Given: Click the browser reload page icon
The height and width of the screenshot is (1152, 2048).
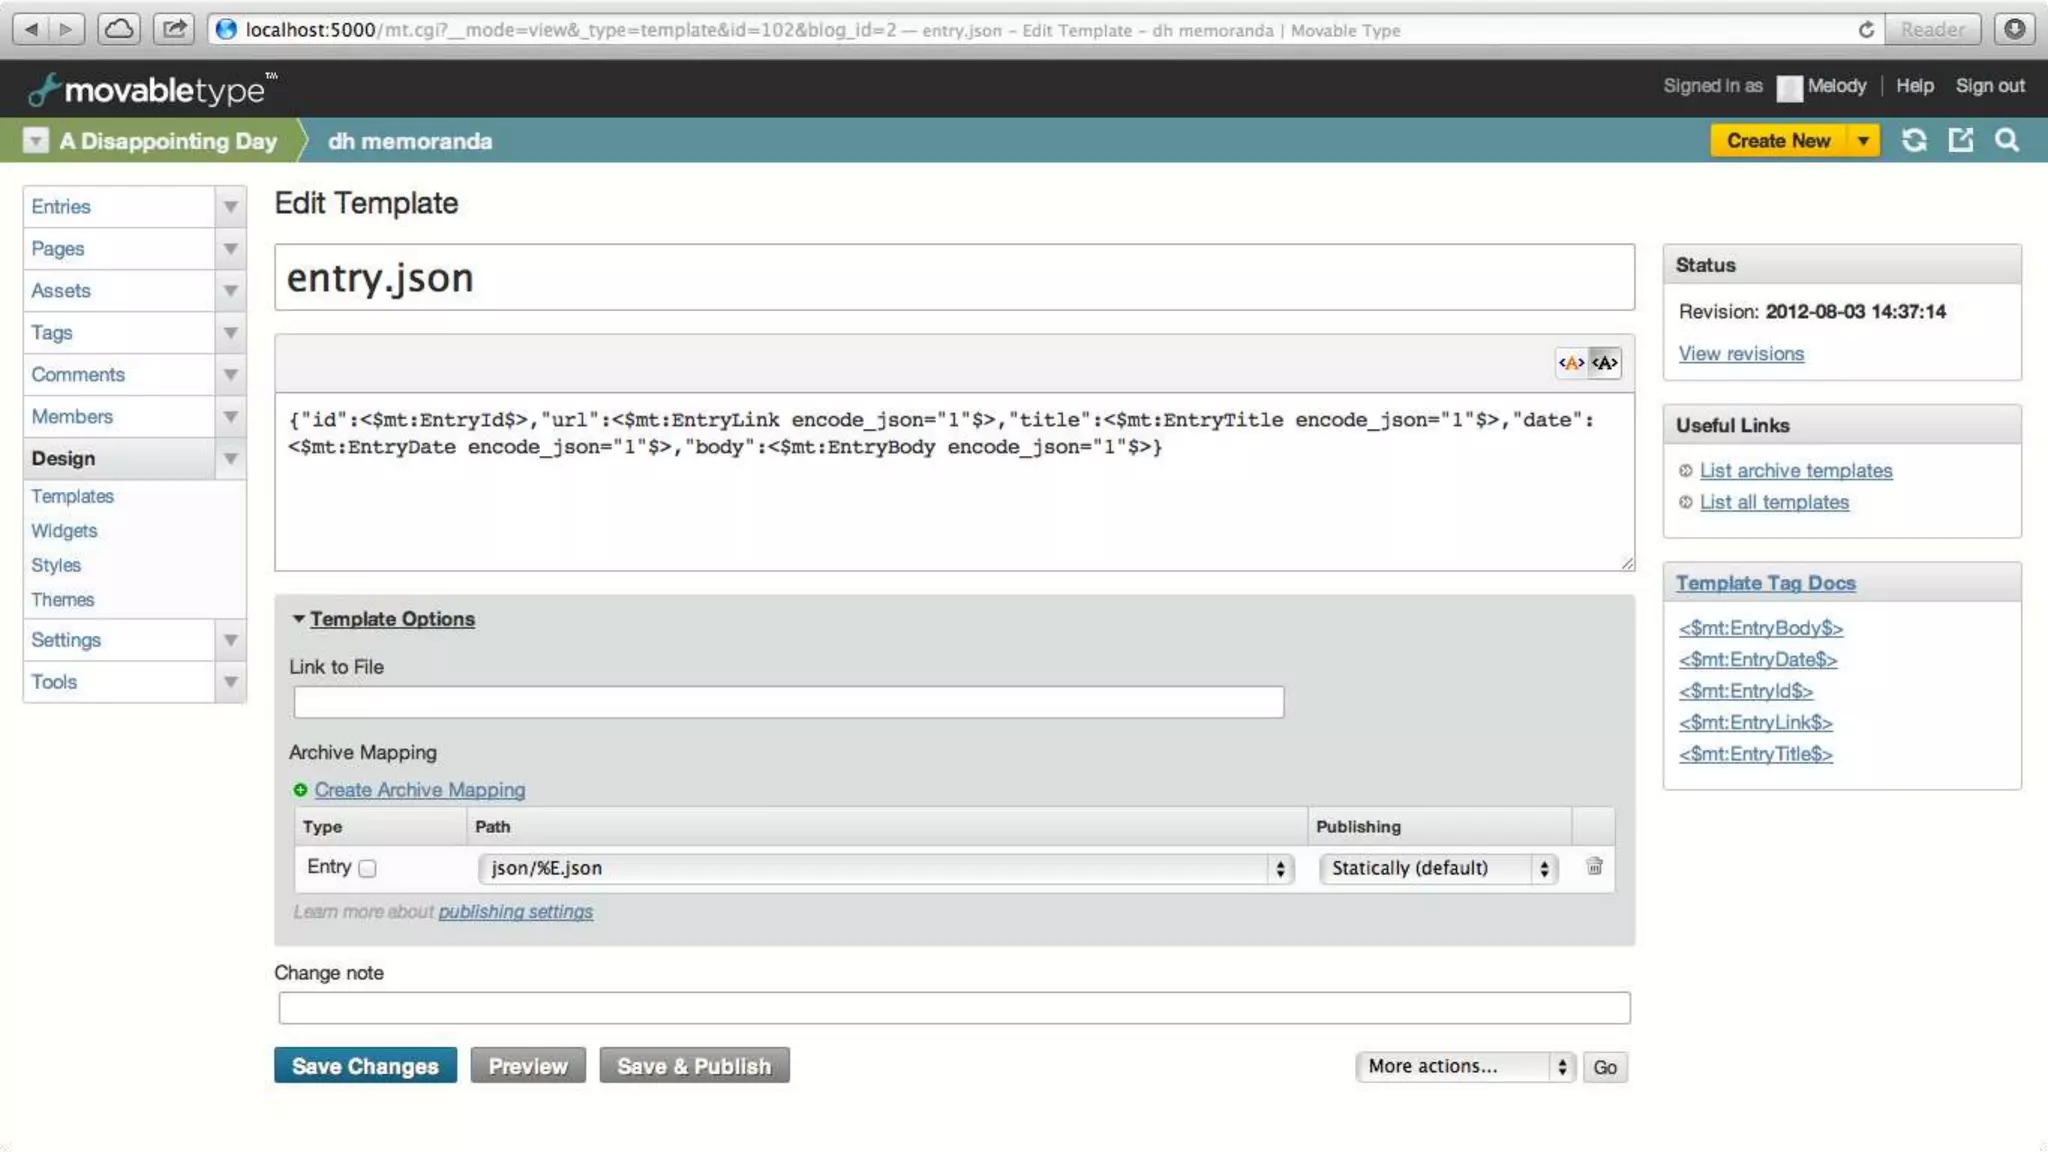Looking at the screenshot, I should (1866, 30).
